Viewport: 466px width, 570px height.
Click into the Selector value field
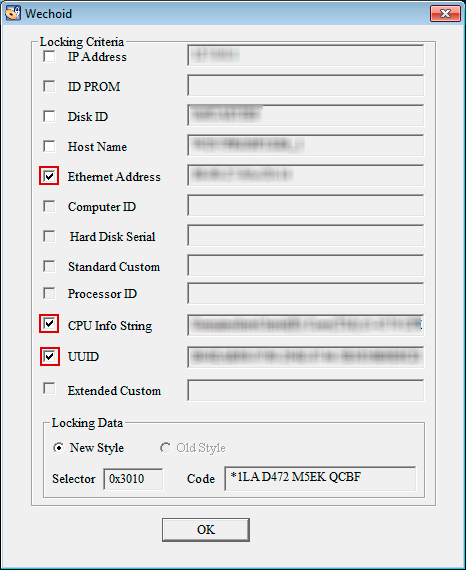click(133, 479)
